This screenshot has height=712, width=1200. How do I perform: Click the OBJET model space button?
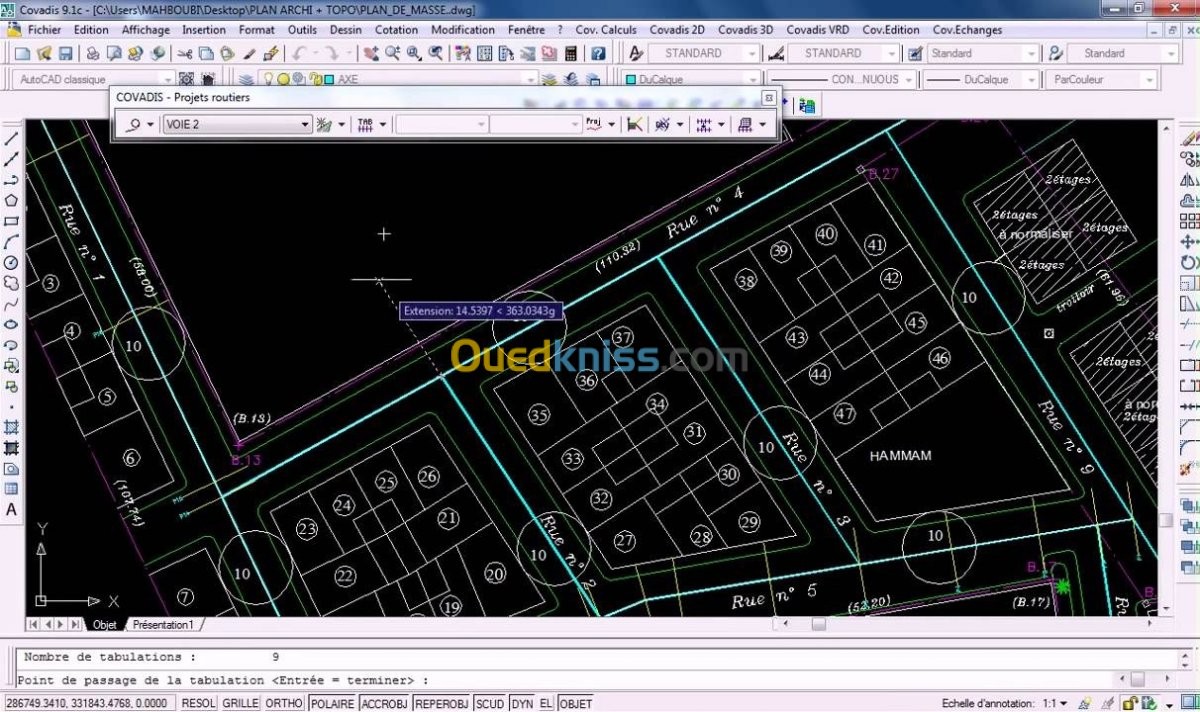(x=576, y=703)
